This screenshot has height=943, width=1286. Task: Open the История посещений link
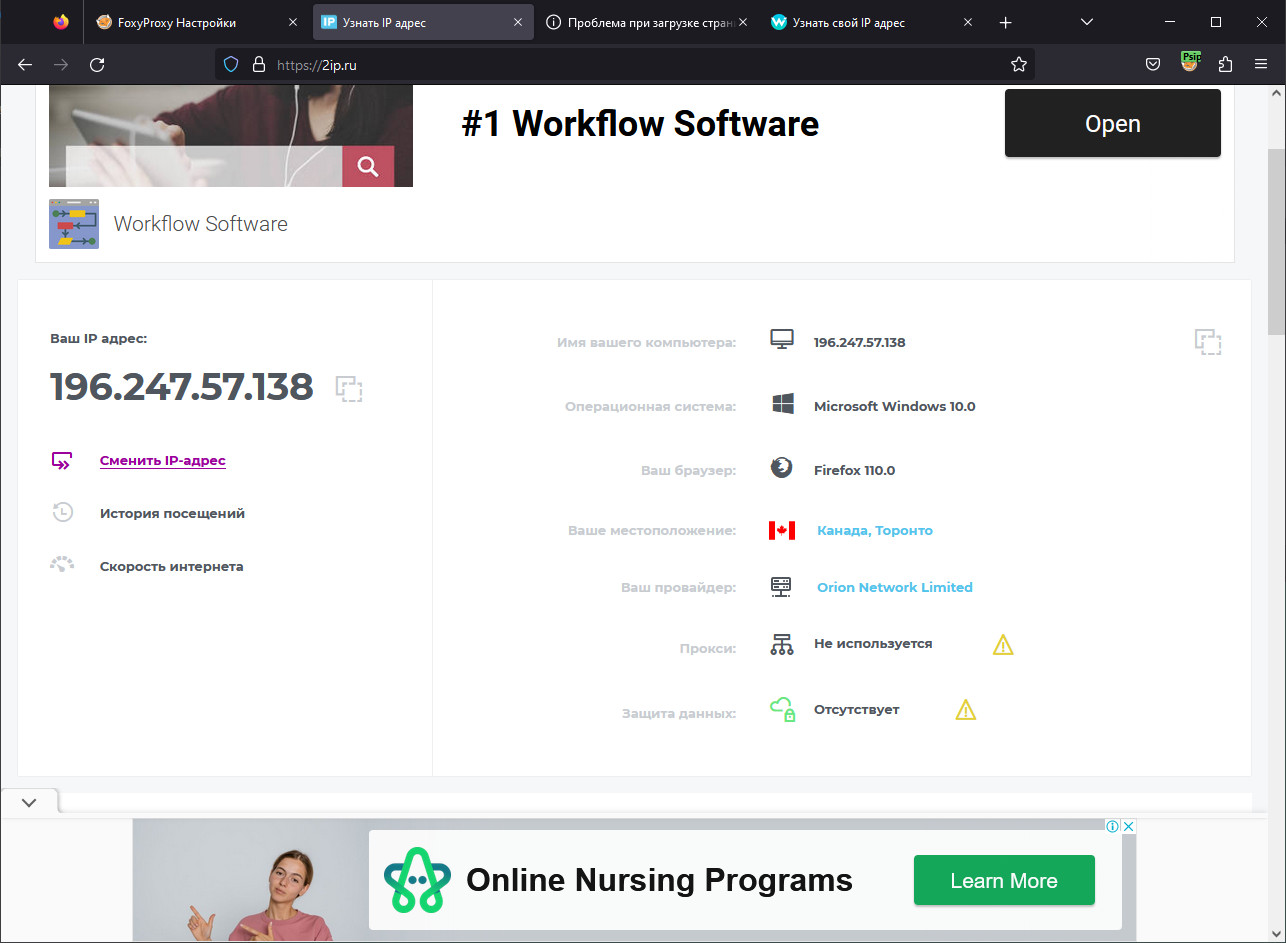pos(172,513)
